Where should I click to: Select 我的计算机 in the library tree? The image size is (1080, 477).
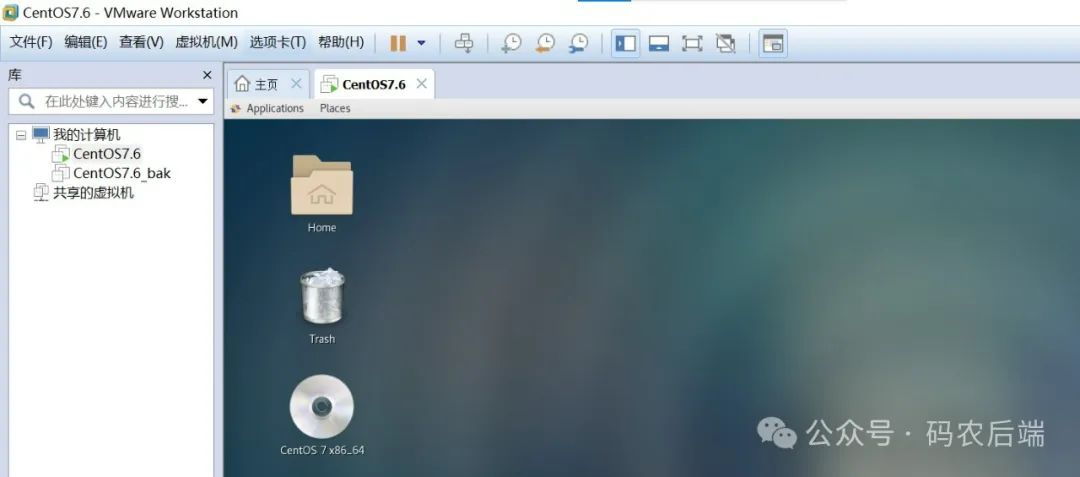click(x=86, y=134)
